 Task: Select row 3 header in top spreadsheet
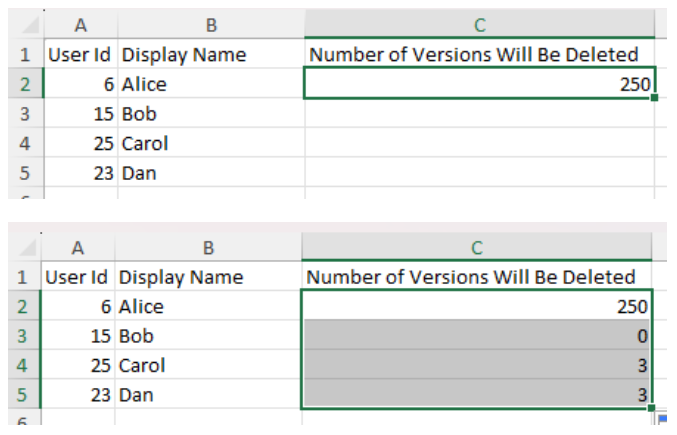click(25, 114)
